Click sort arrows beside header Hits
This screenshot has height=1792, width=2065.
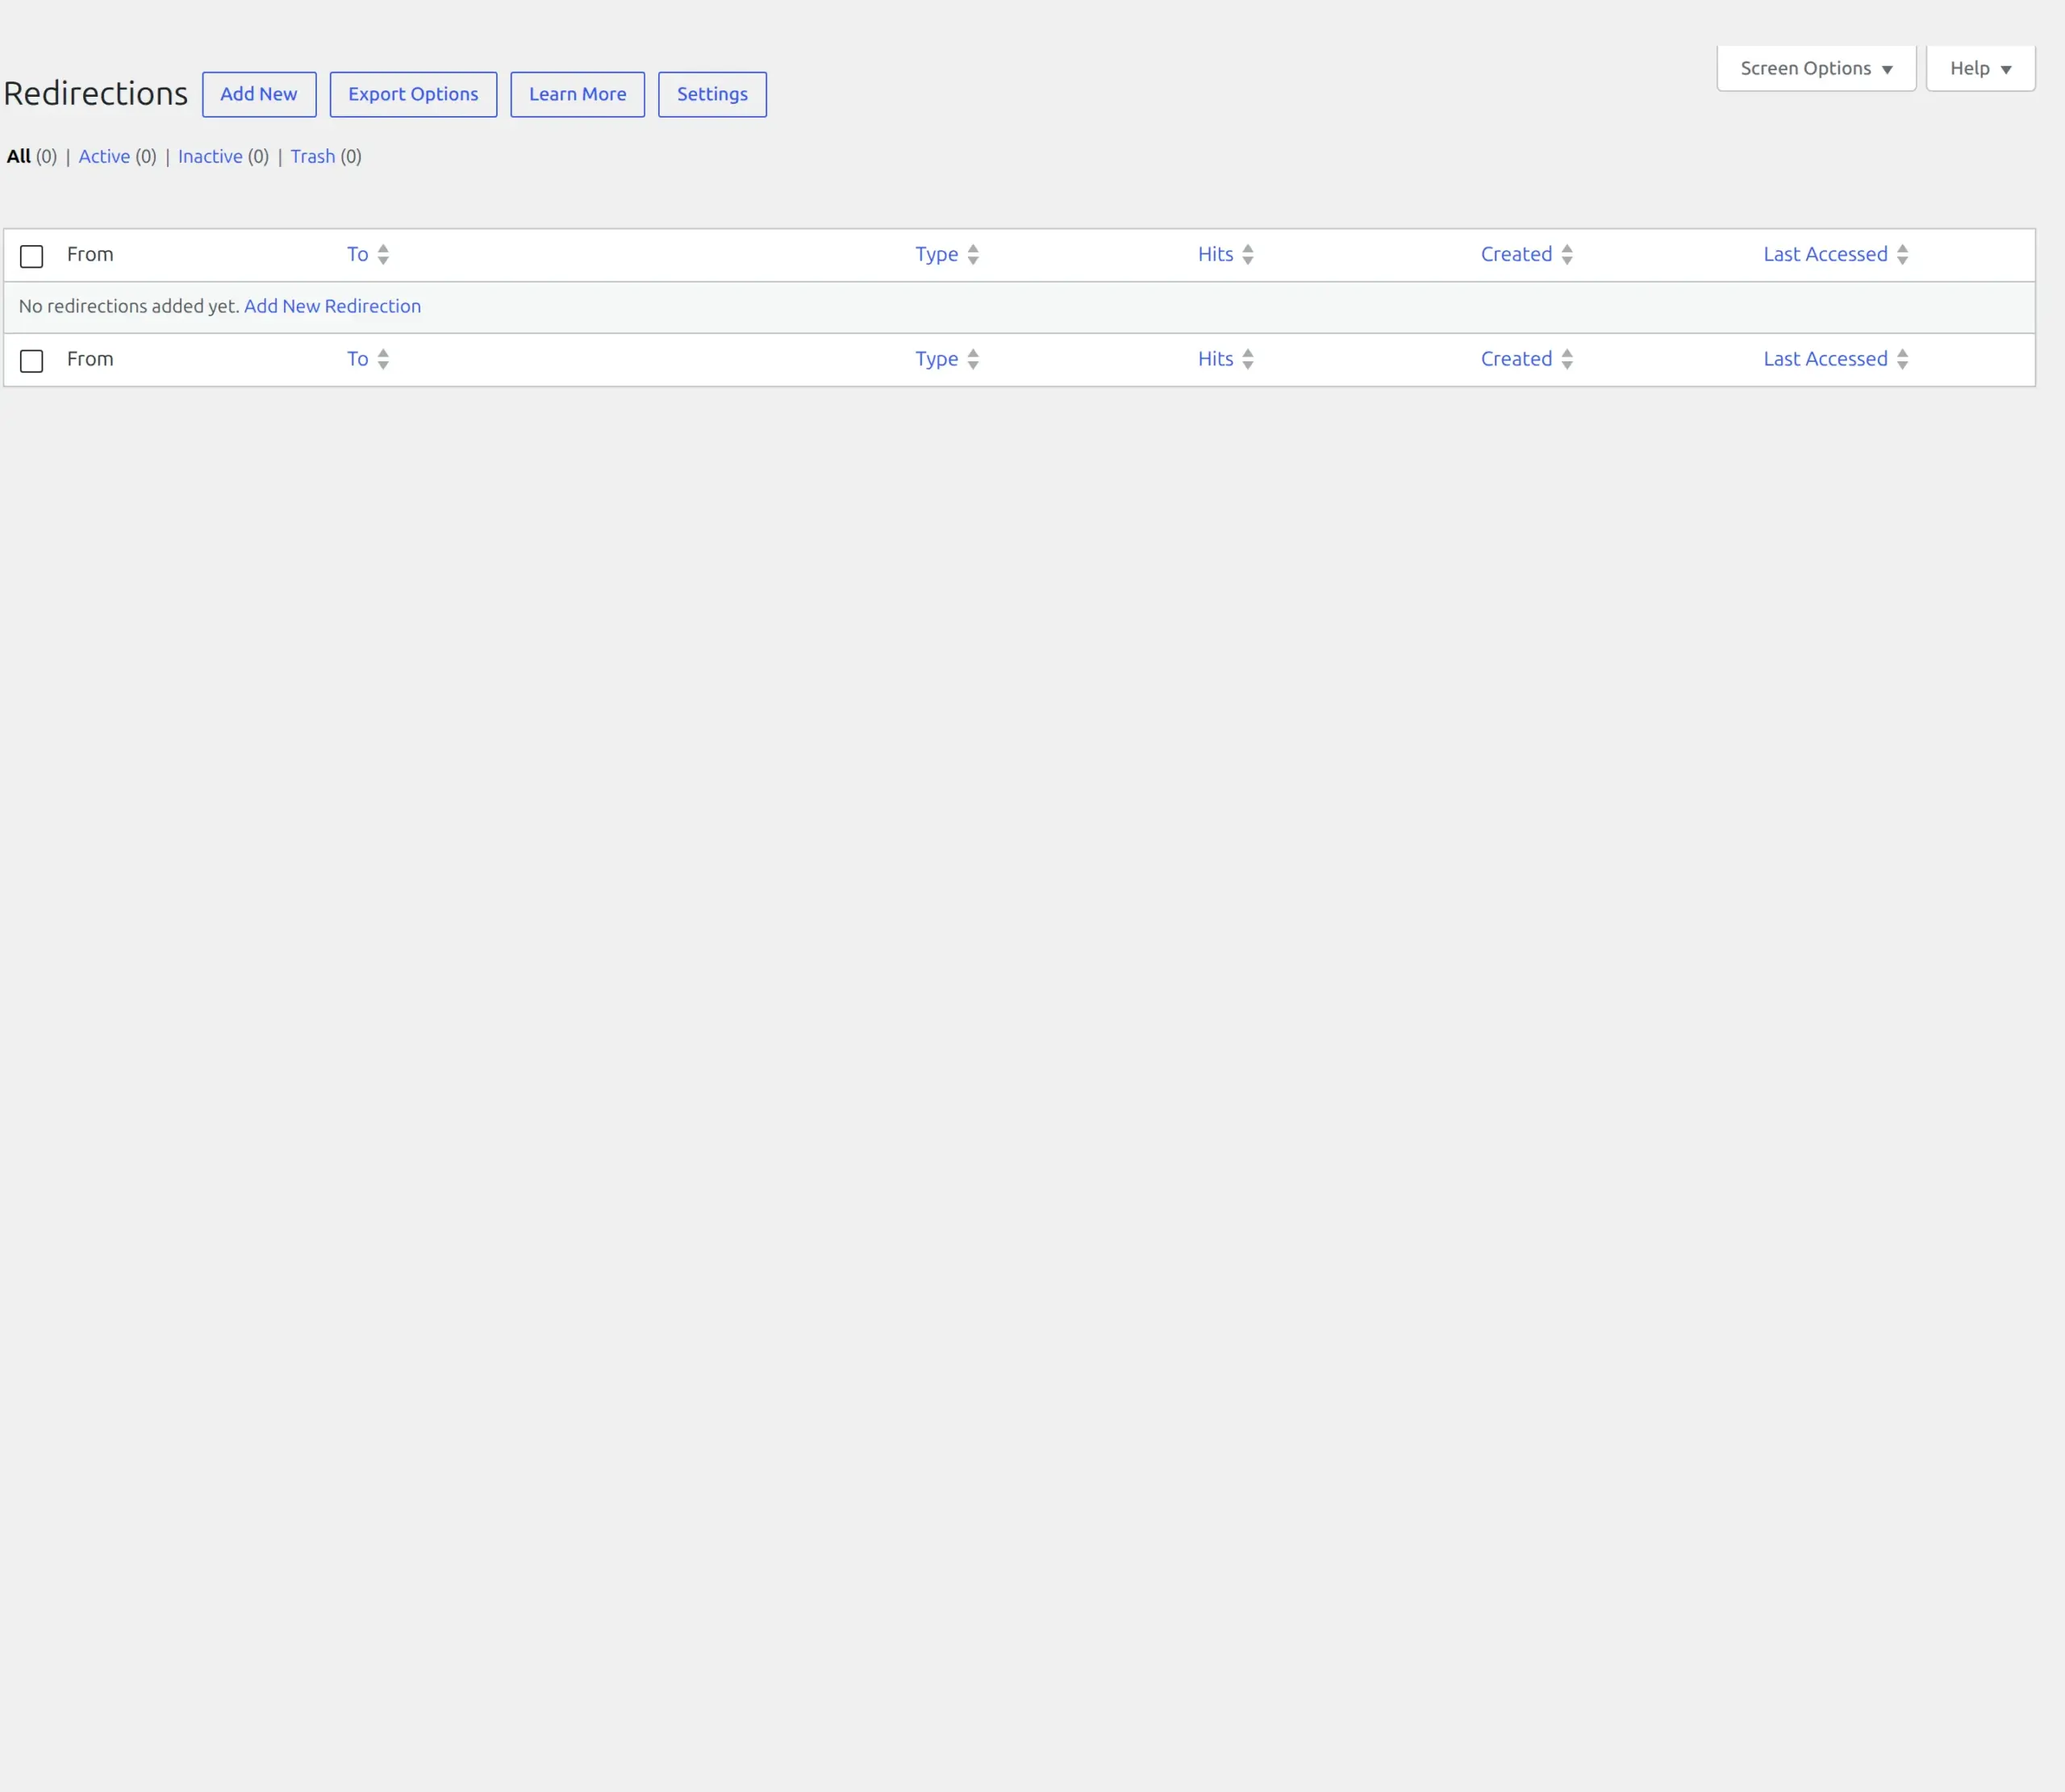coord(1248,255)
